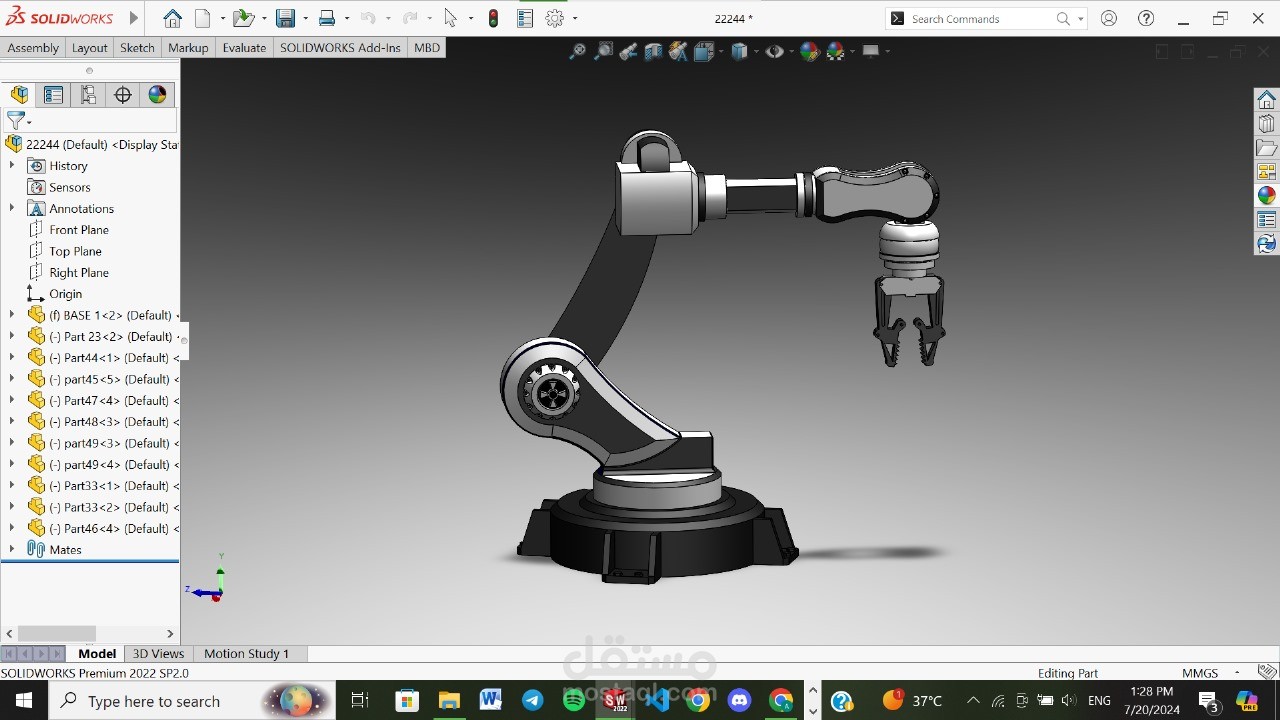Select the DisplayManager colored sphere icon
The image size is (1280, 720).
tap(156, 94)
